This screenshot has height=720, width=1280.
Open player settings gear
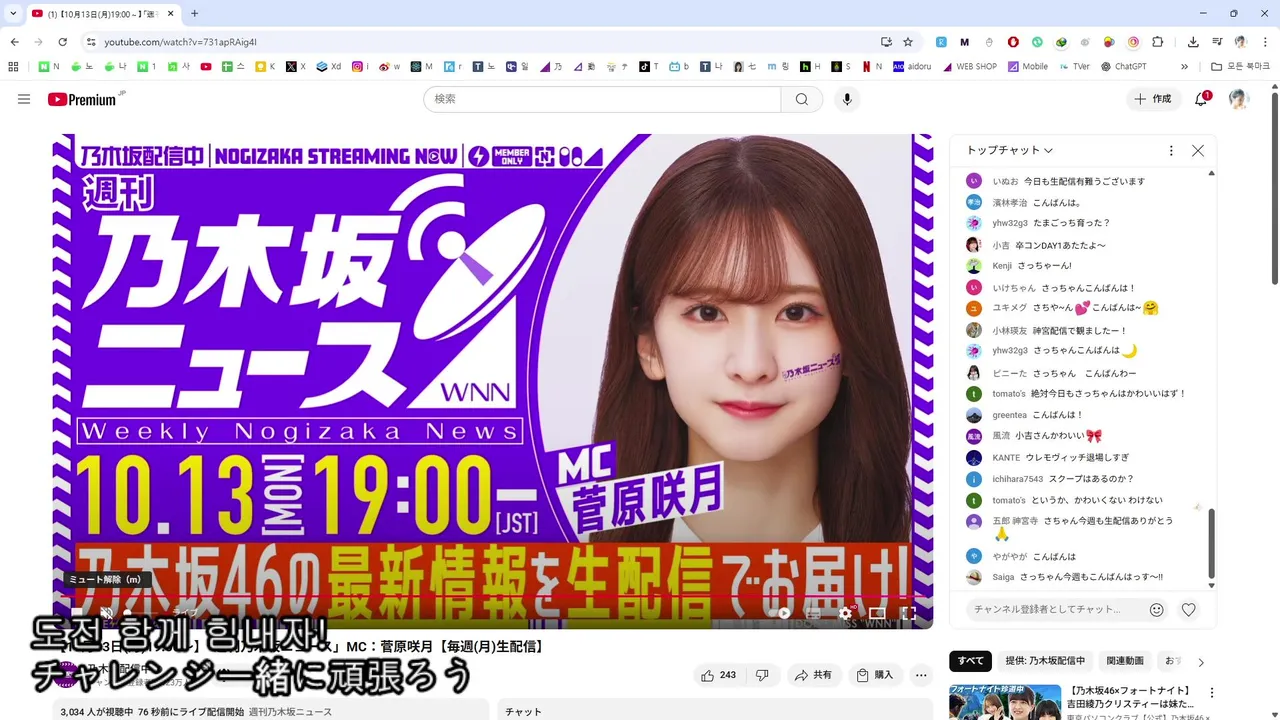[x=846, y=613]
